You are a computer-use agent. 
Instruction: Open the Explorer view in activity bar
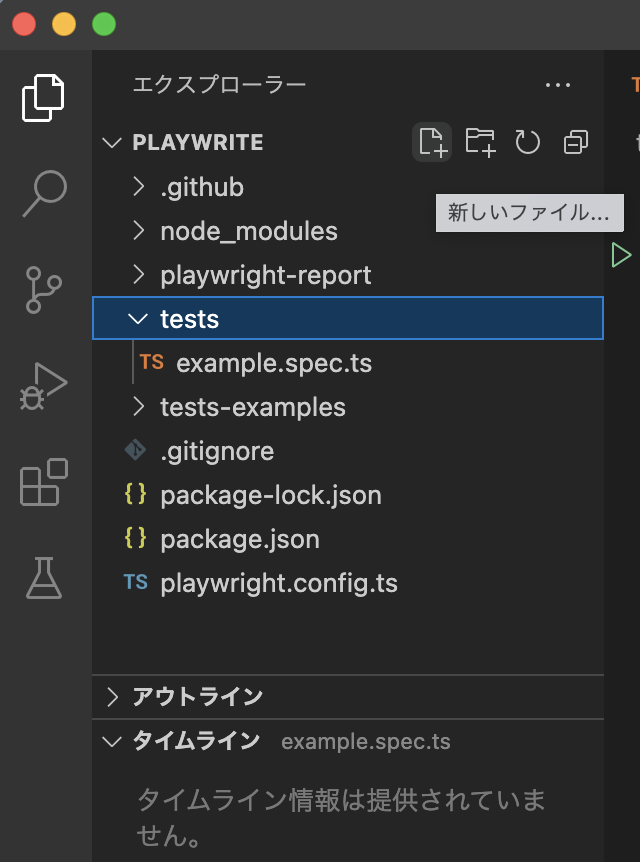tap(43, 98)
